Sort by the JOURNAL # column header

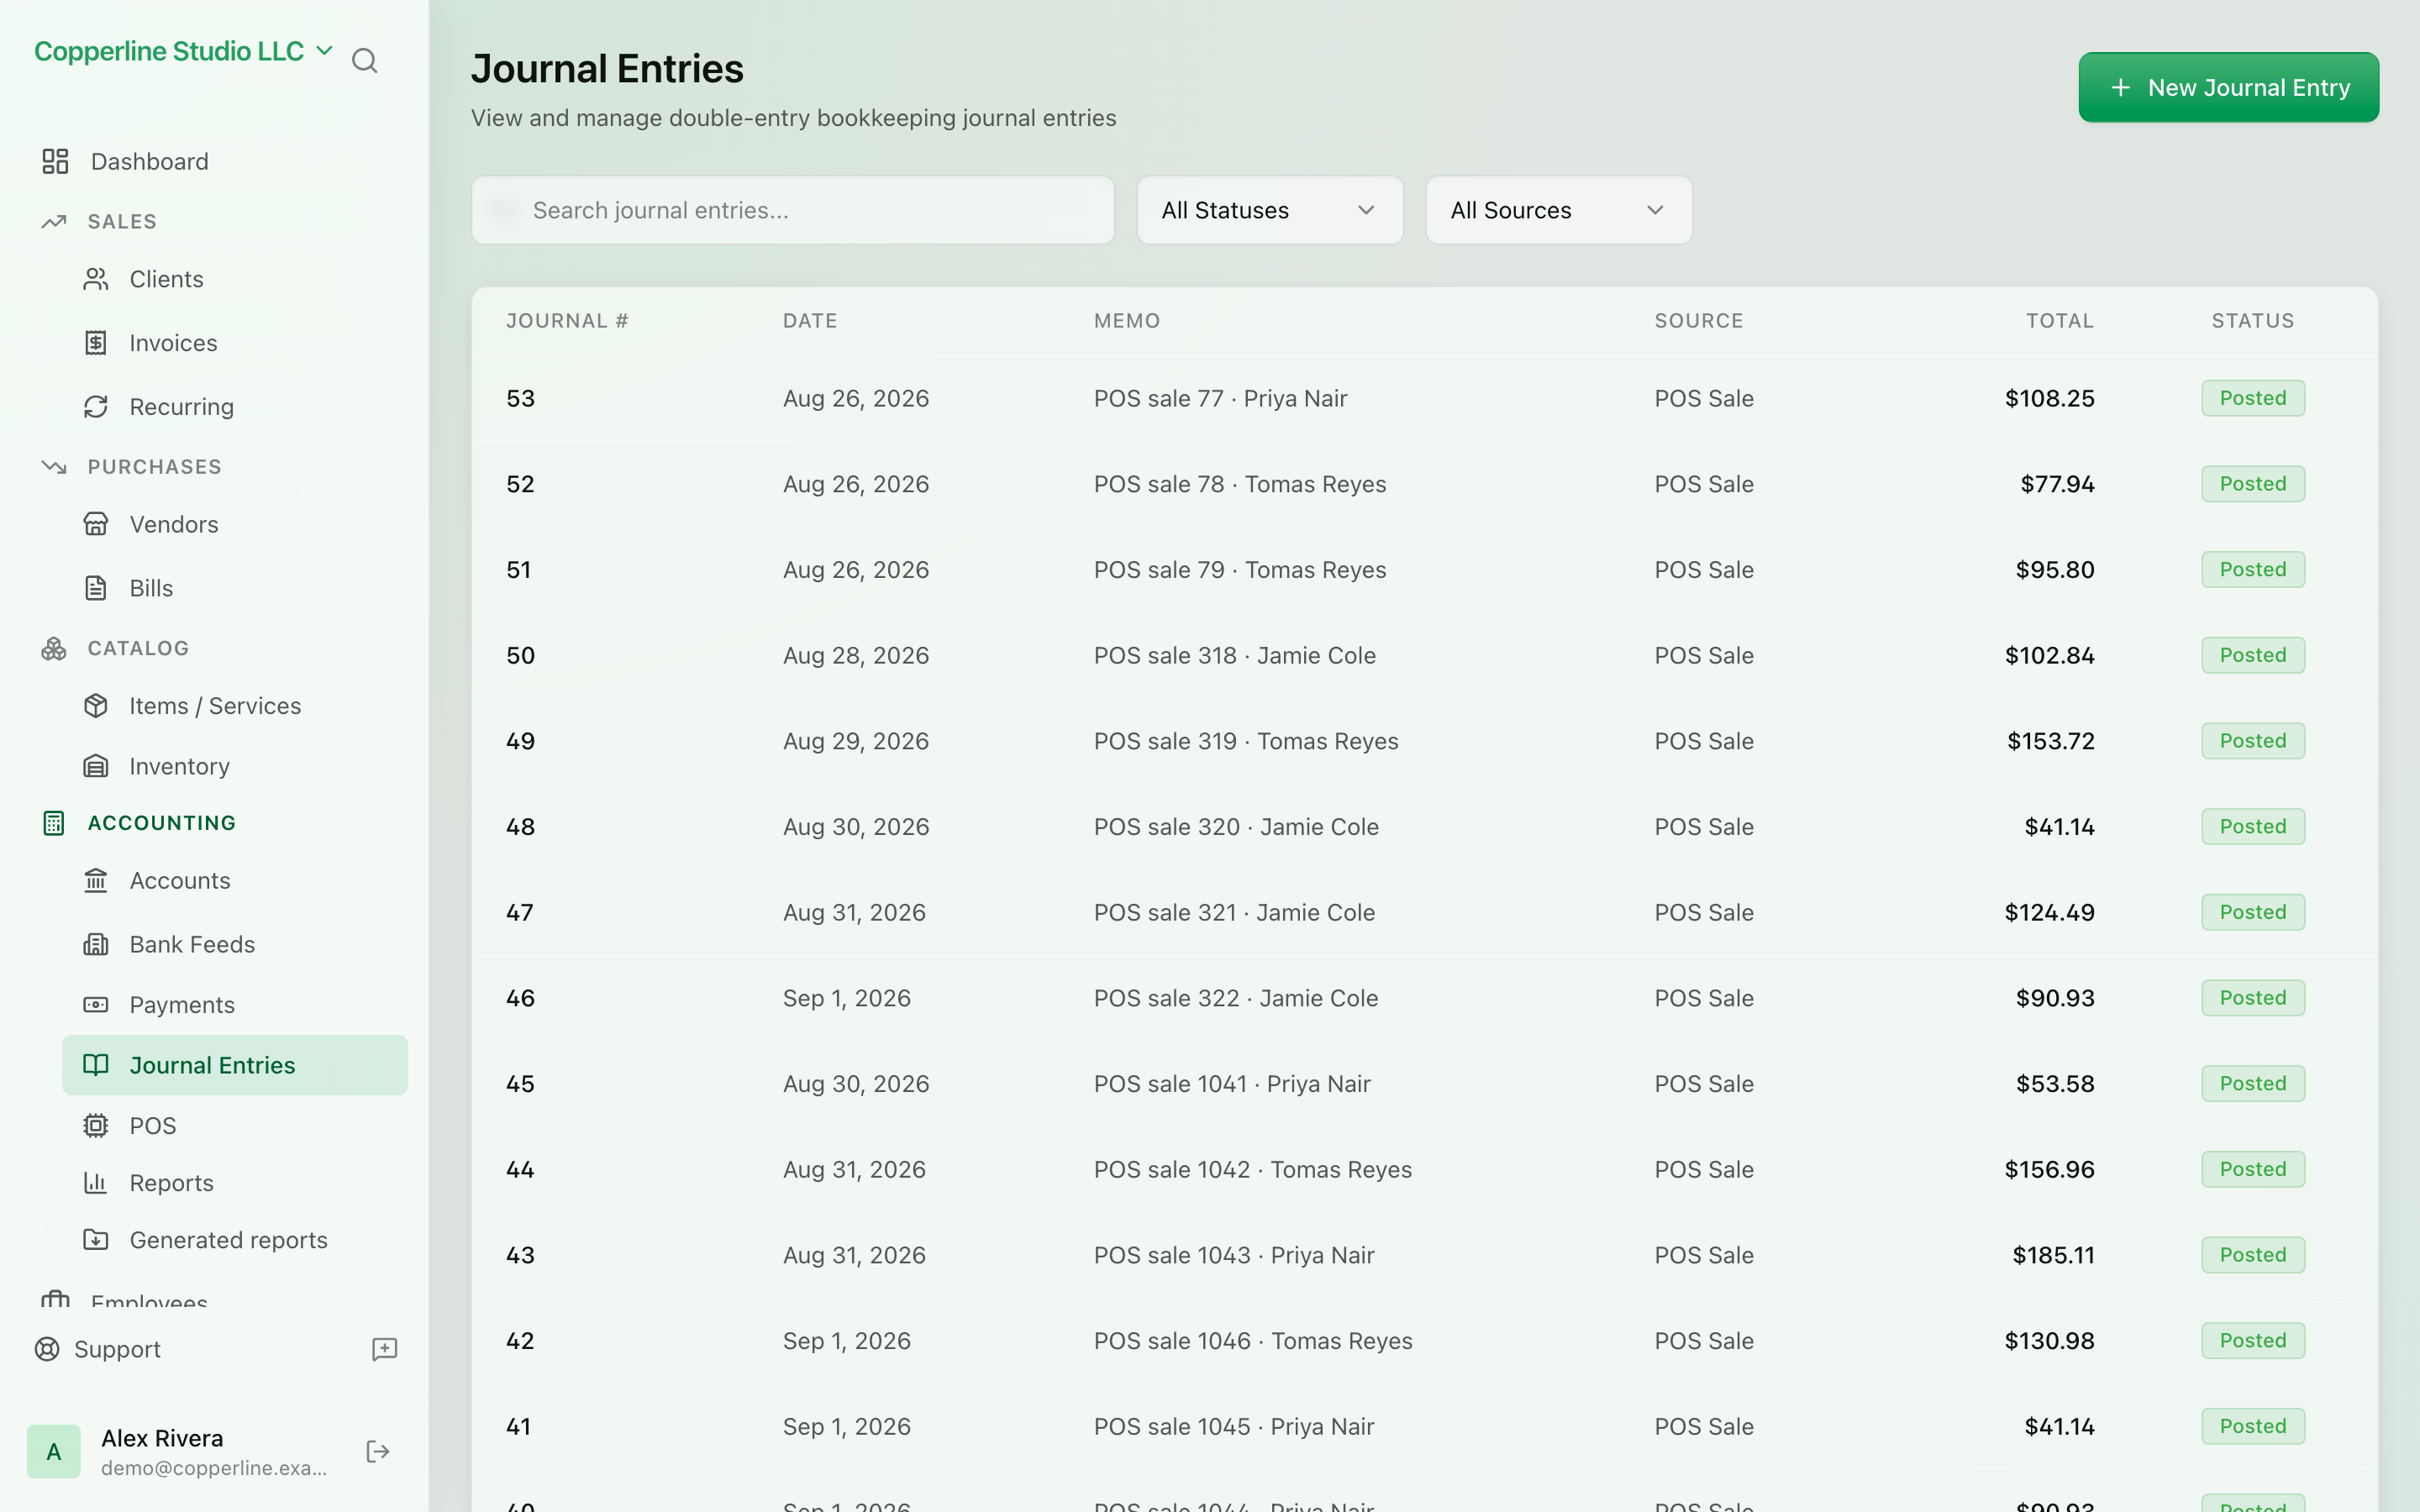click(567, 321)
